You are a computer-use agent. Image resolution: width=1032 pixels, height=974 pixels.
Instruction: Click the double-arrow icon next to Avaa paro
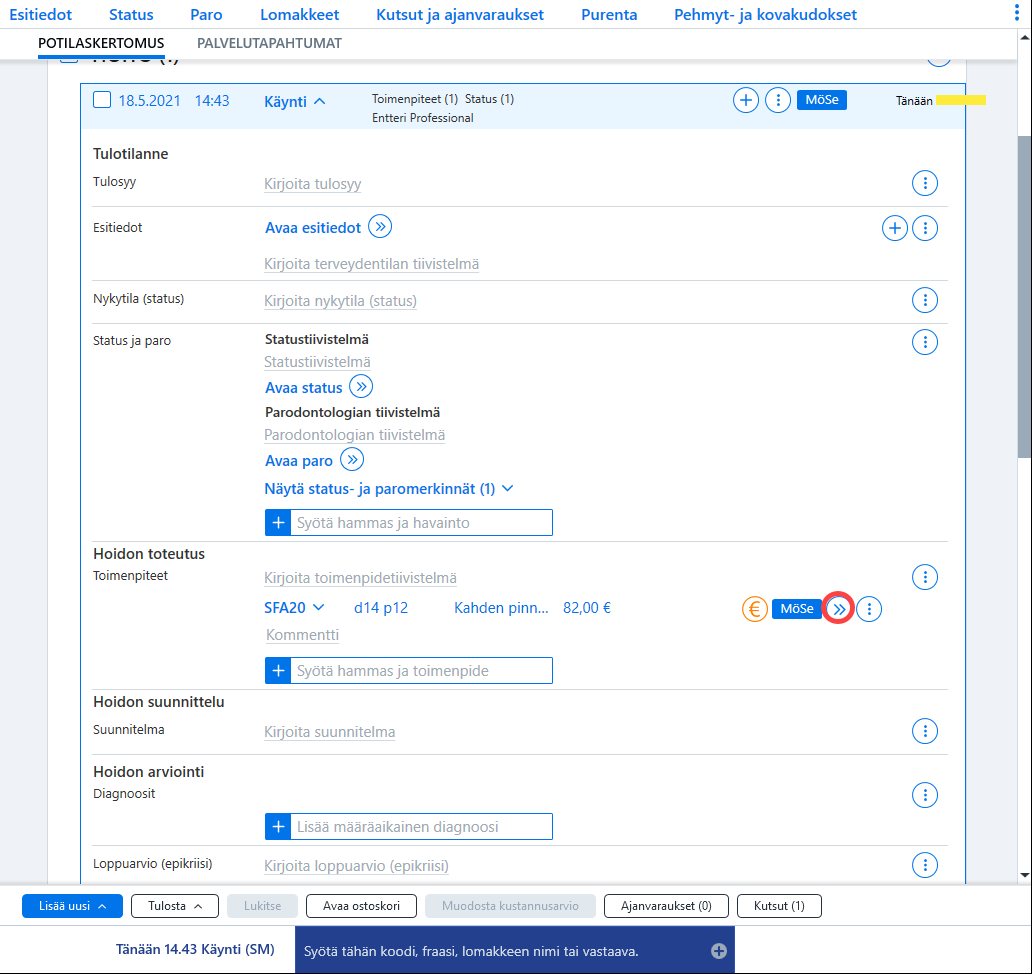pyautogui.click(x=352, y=459)
